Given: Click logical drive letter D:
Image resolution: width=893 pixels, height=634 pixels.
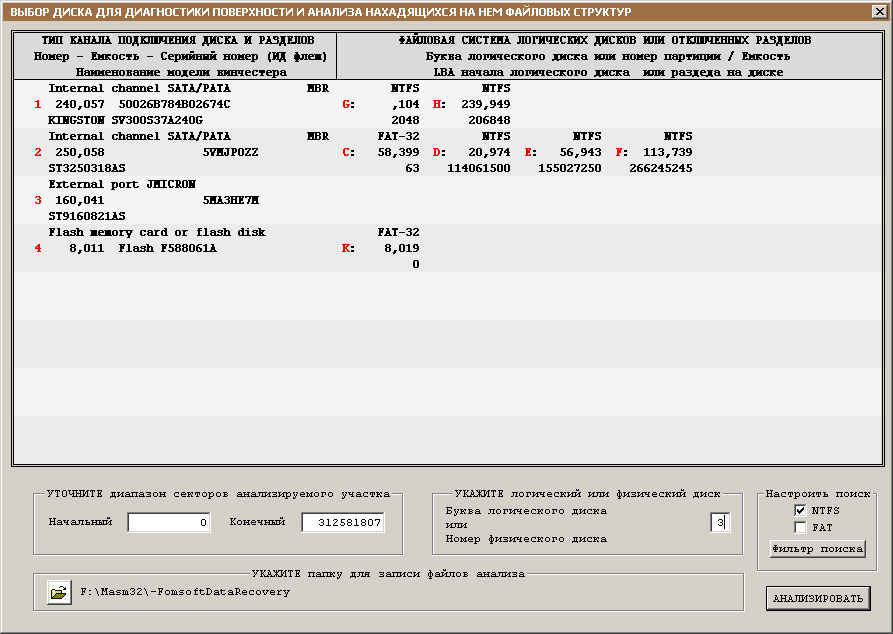Looking at the screenshot, I should [x=438, y=152].
